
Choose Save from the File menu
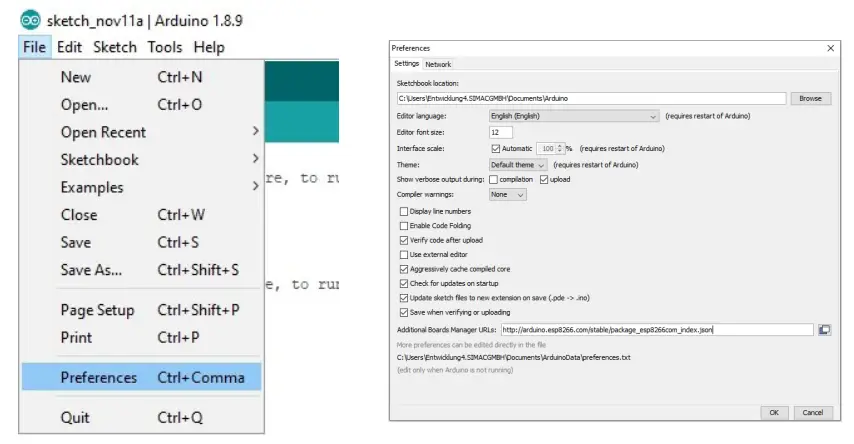pos(142,242)
